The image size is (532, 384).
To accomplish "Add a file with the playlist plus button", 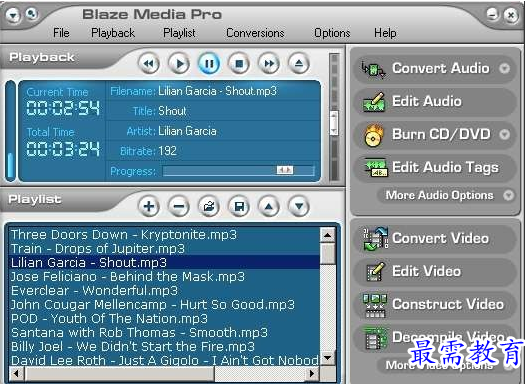I will (x=149, y=206).
